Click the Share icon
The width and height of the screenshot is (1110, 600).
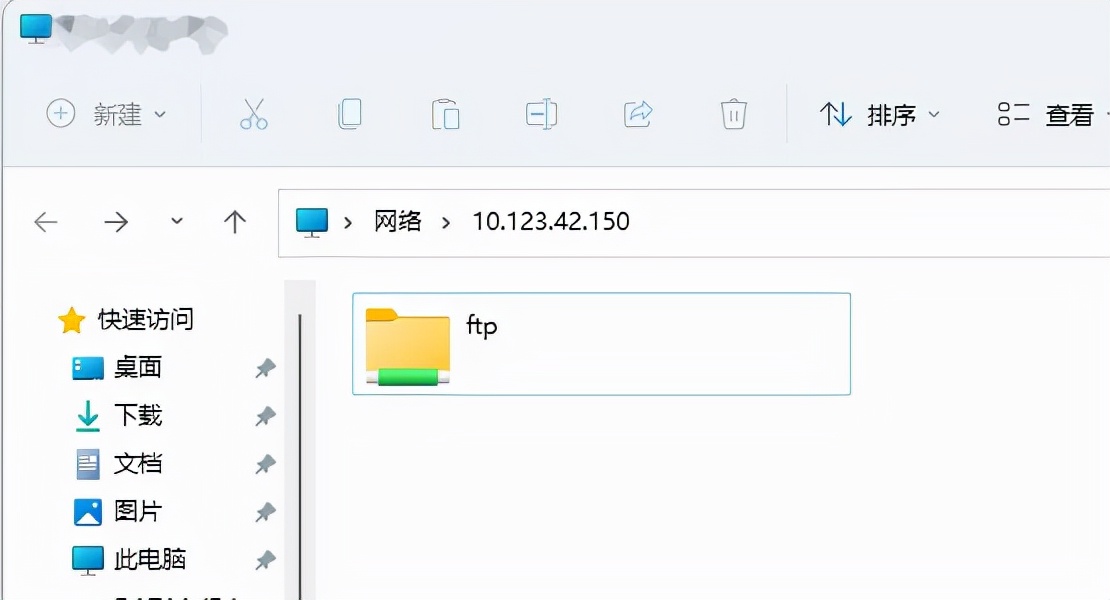coord(637,114)
